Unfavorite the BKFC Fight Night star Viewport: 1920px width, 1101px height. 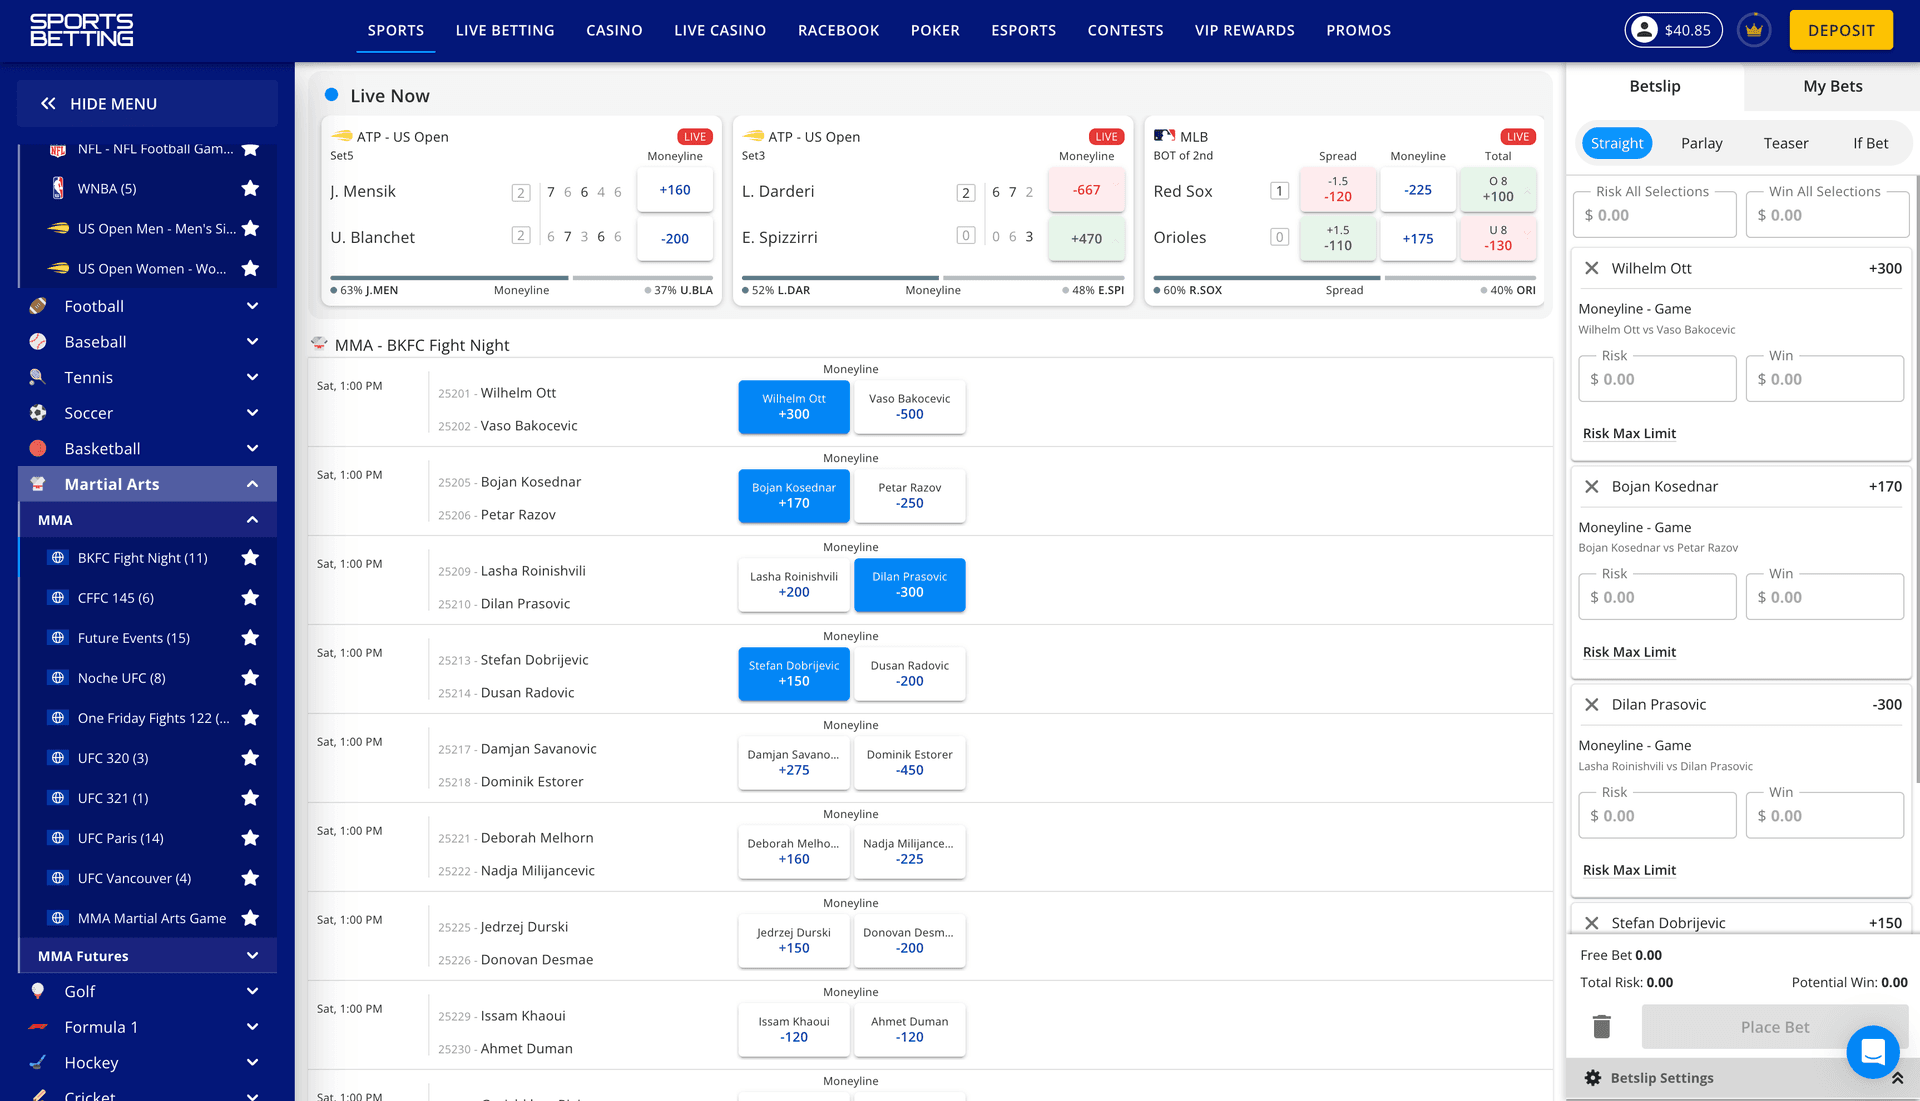coord(250,557)
